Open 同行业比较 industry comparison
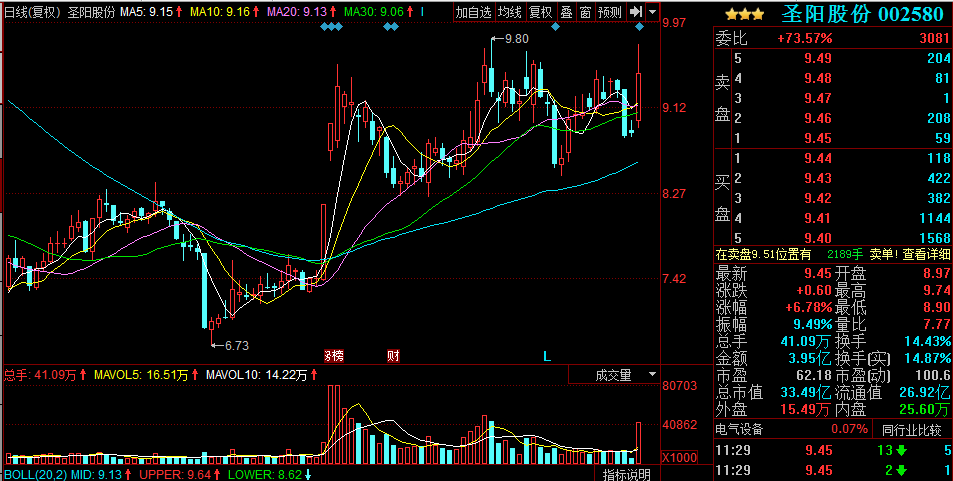 coord(912,429)
